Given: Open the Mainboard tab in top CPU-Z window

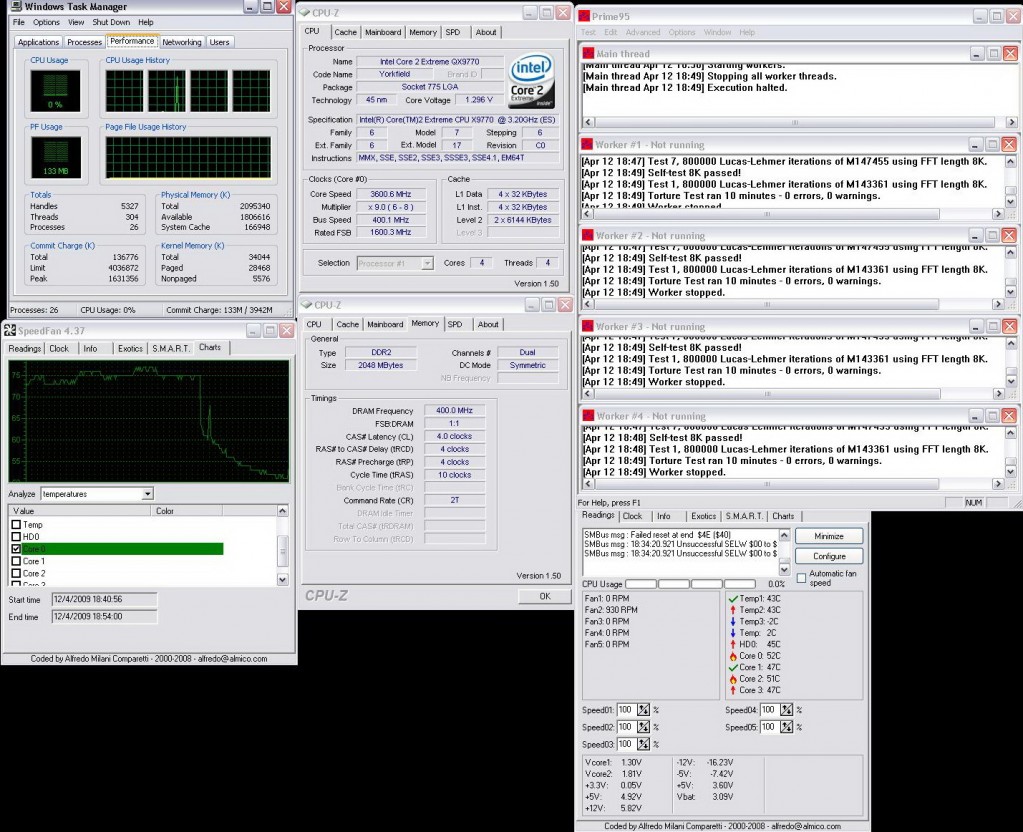Looking at the screenshot, I should pyautogui.click(x=383, y=32).
